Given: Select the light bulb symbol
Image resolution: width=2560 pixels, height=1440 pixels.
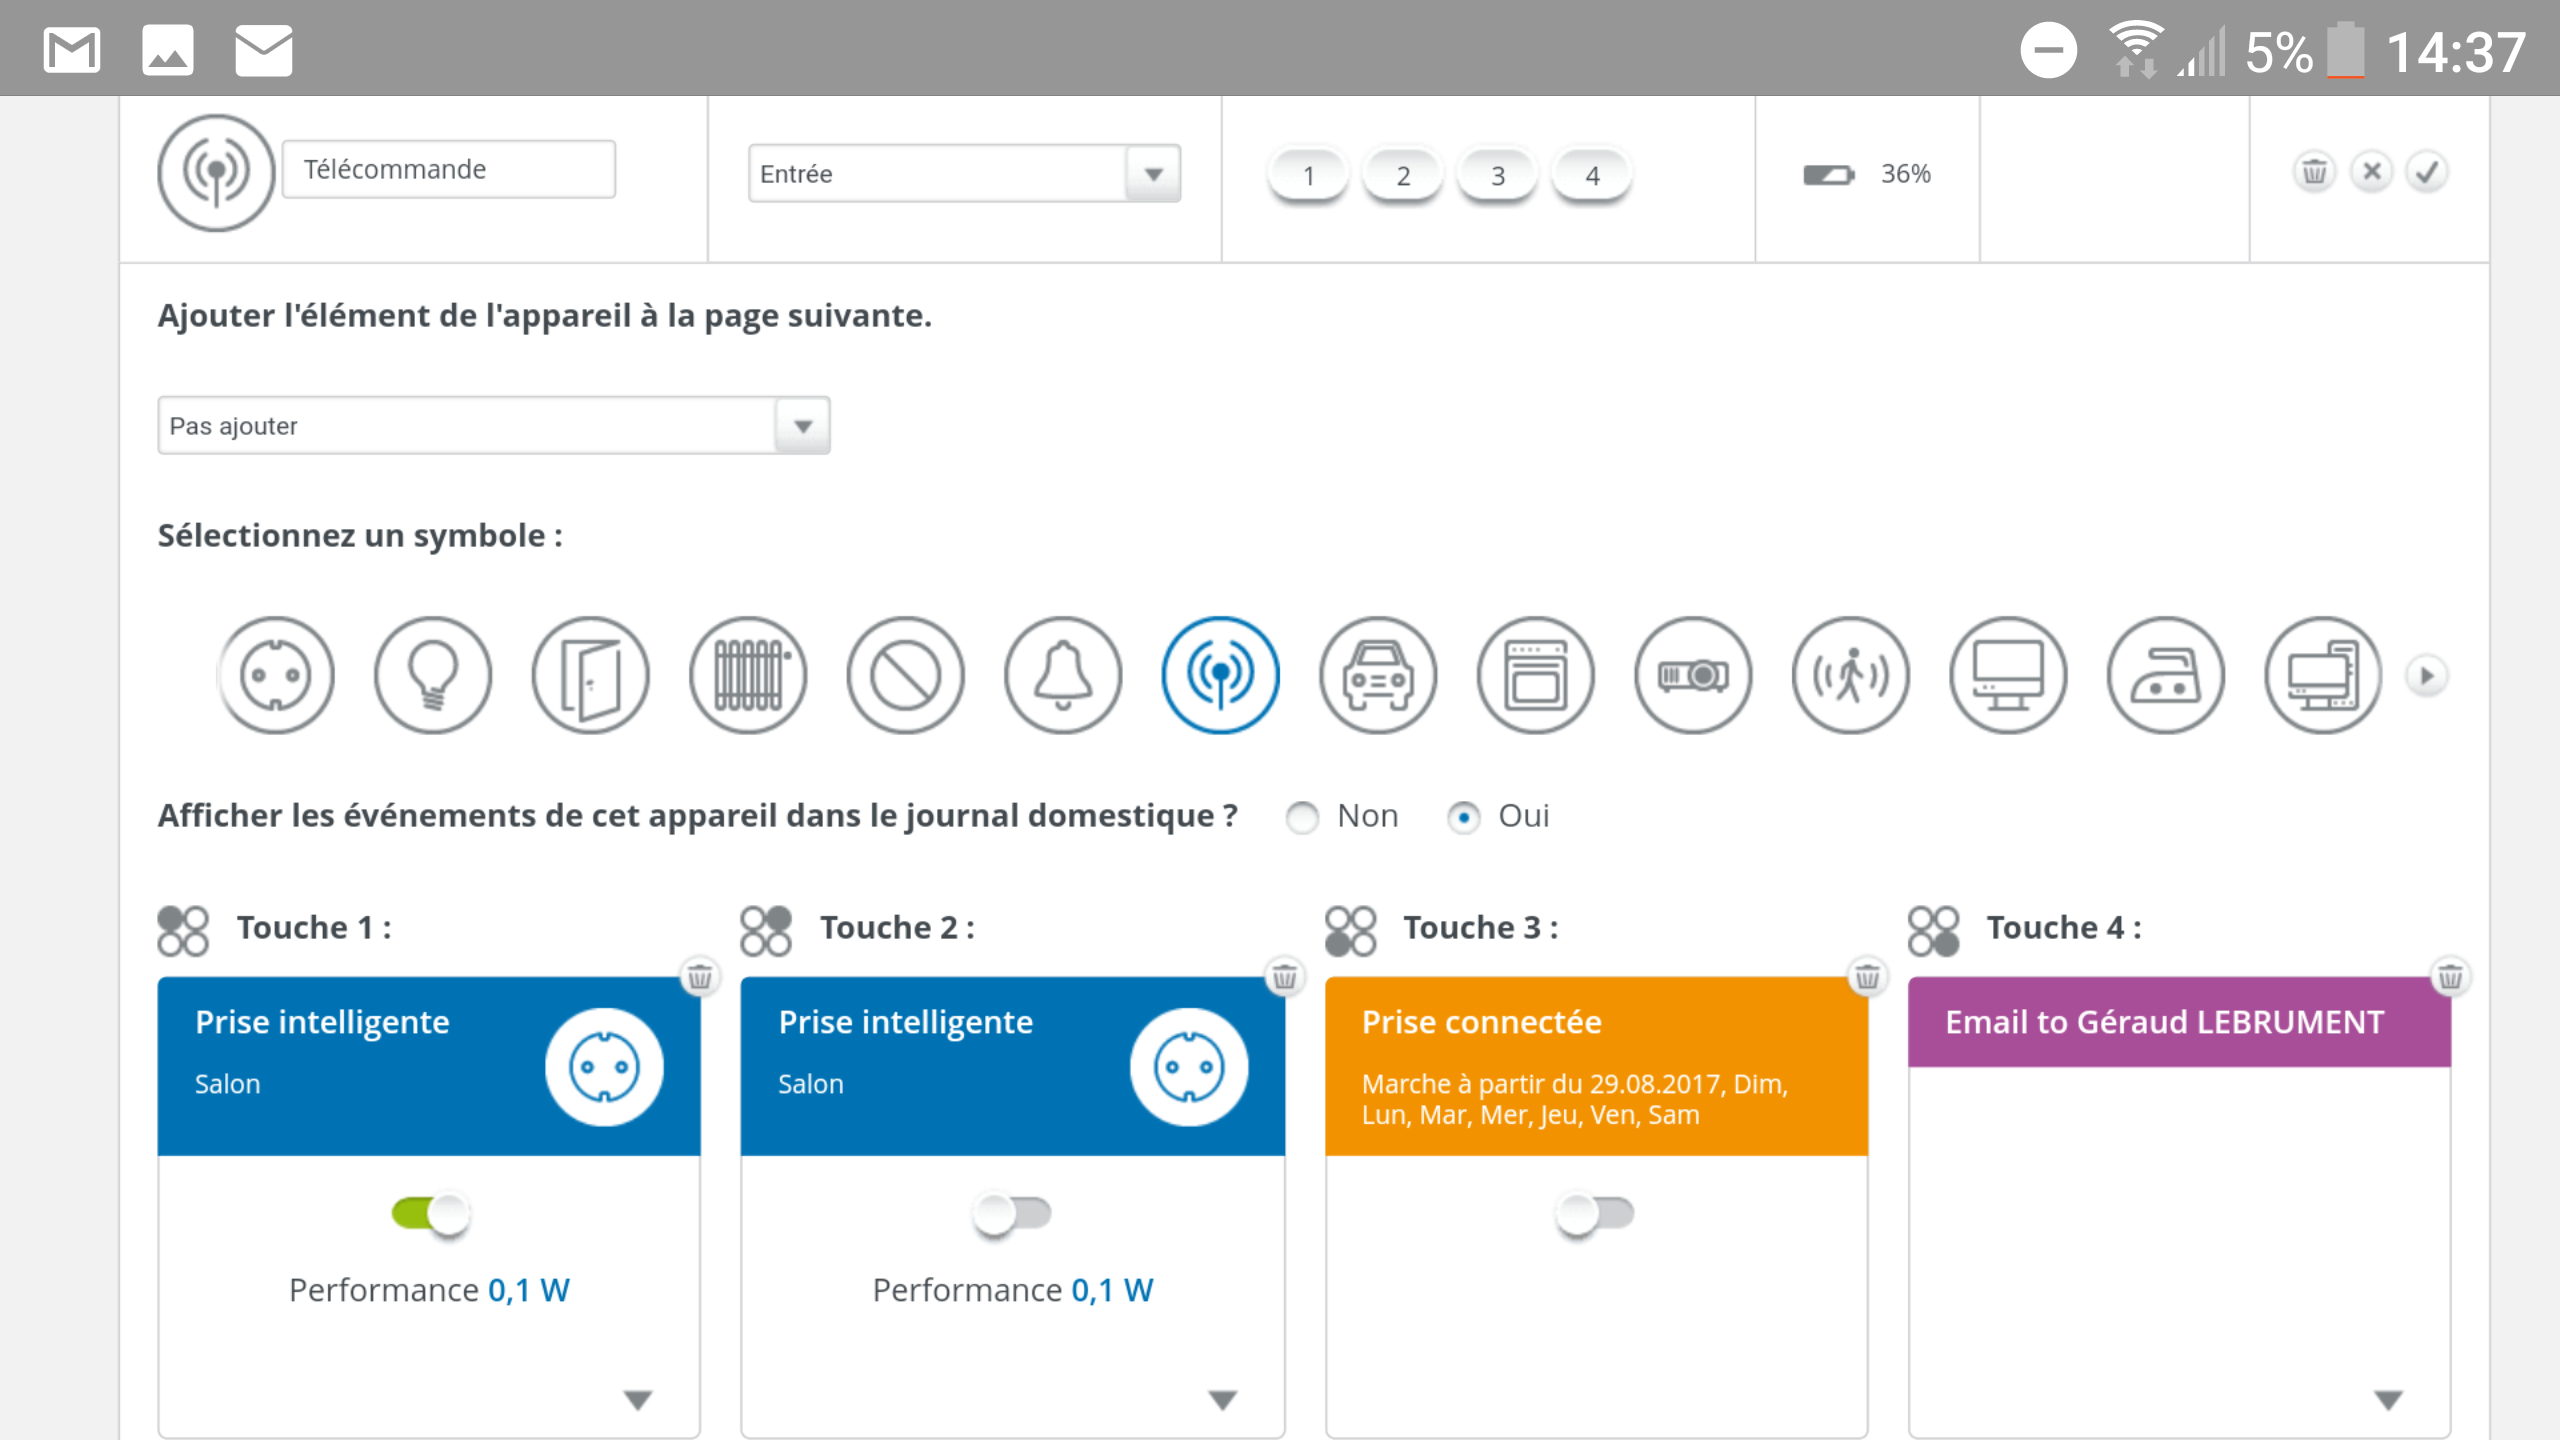Looking at the screenshot, I should point(433,675).
